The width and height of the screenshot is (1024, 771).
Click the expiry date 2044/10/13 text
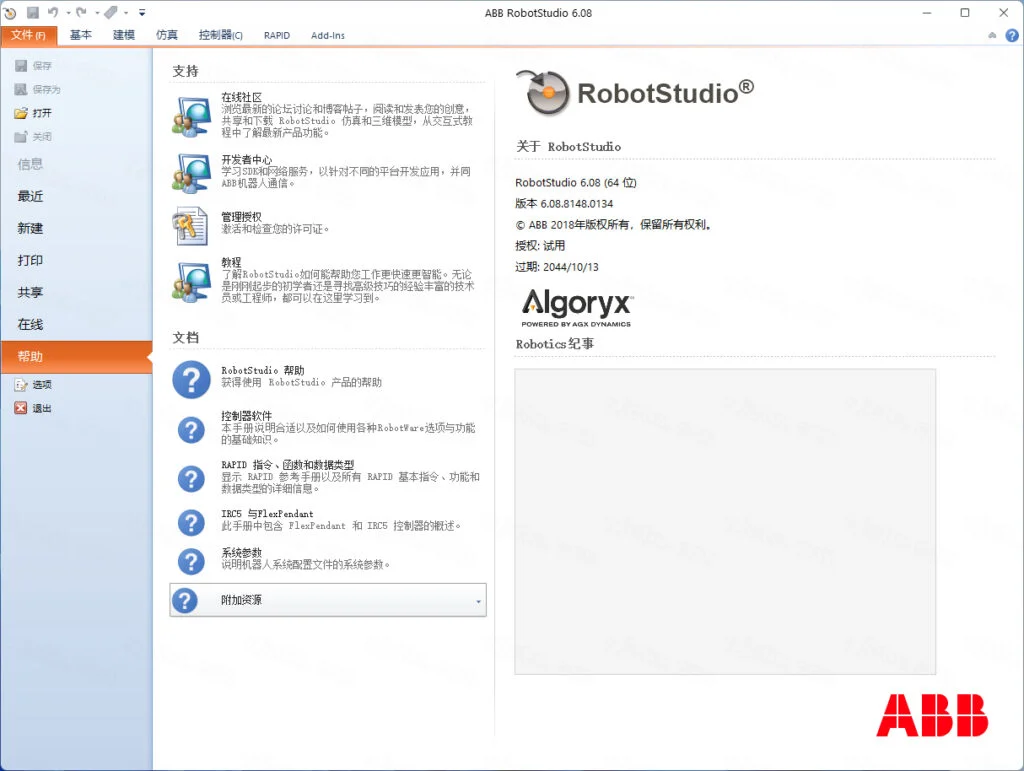[571, 267]
